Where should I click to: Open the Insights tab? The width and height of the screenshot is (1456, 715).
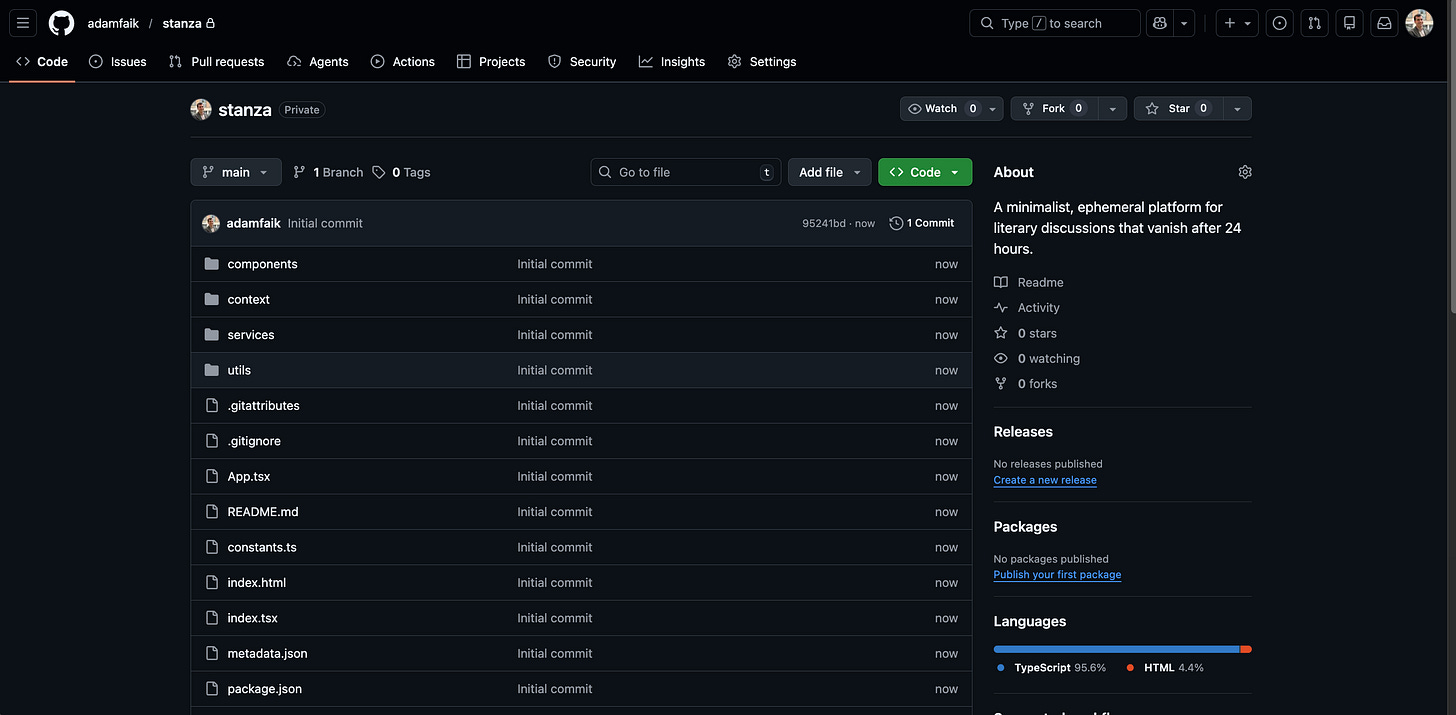coord(672,61)
